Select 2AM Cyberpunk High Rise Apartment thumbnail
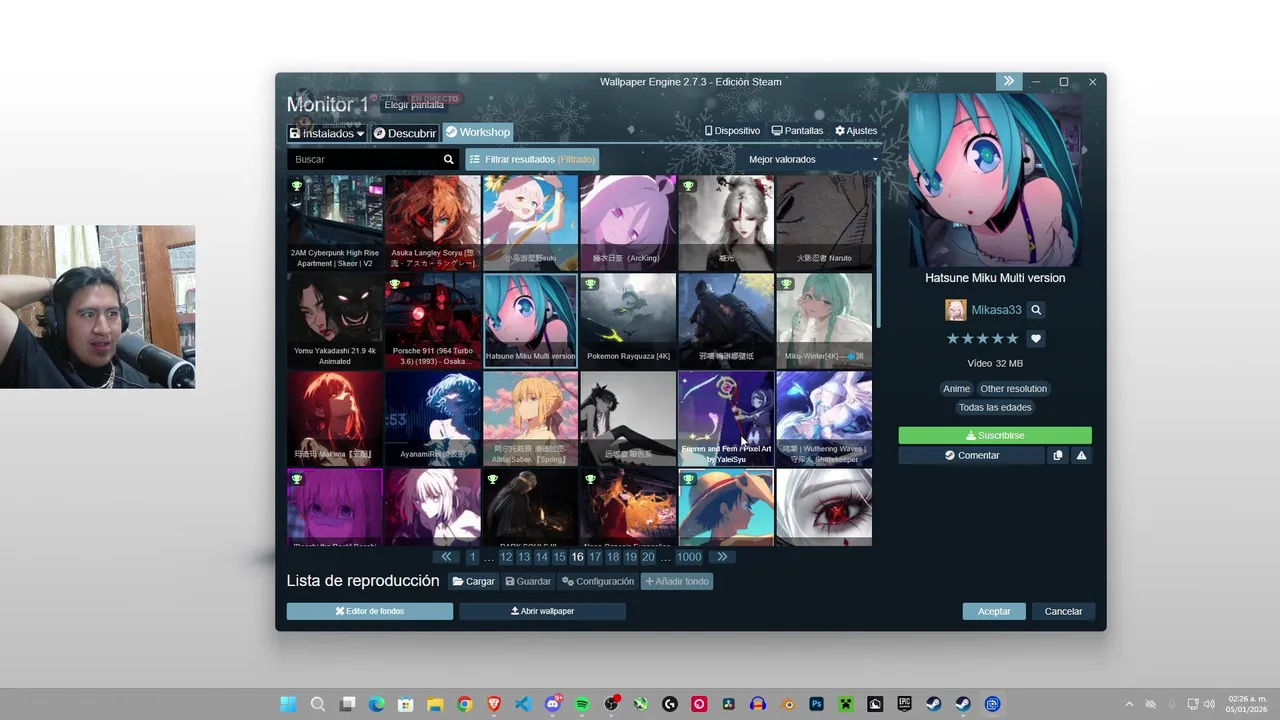The width and height of the screenshot is (1280, 720). click(x=335, y=222)
